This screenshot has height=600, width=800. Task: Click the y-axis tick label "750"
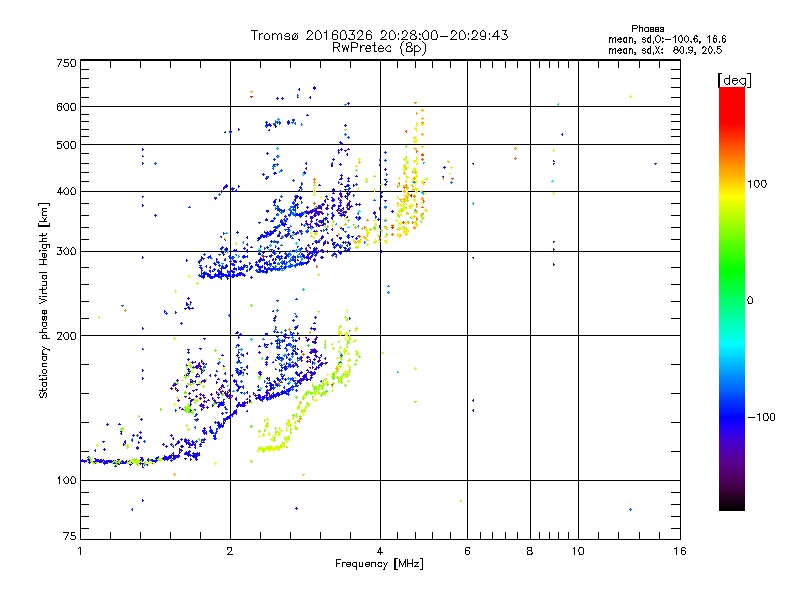click(x=66, y=63)
